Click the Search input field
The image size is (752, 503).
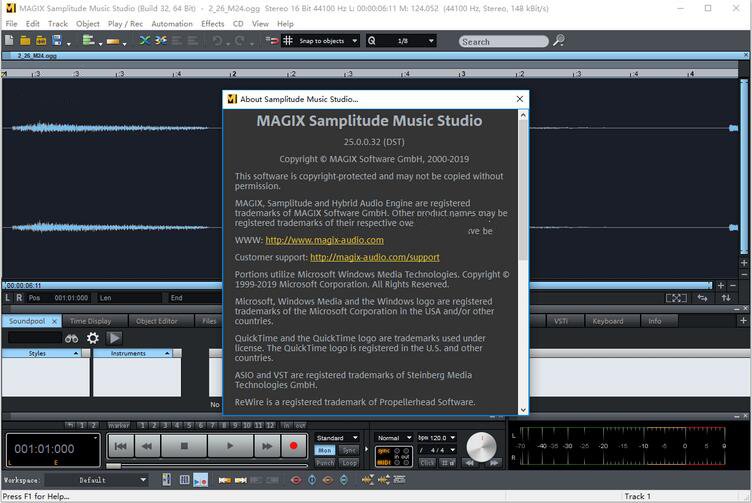coord(504,42)
